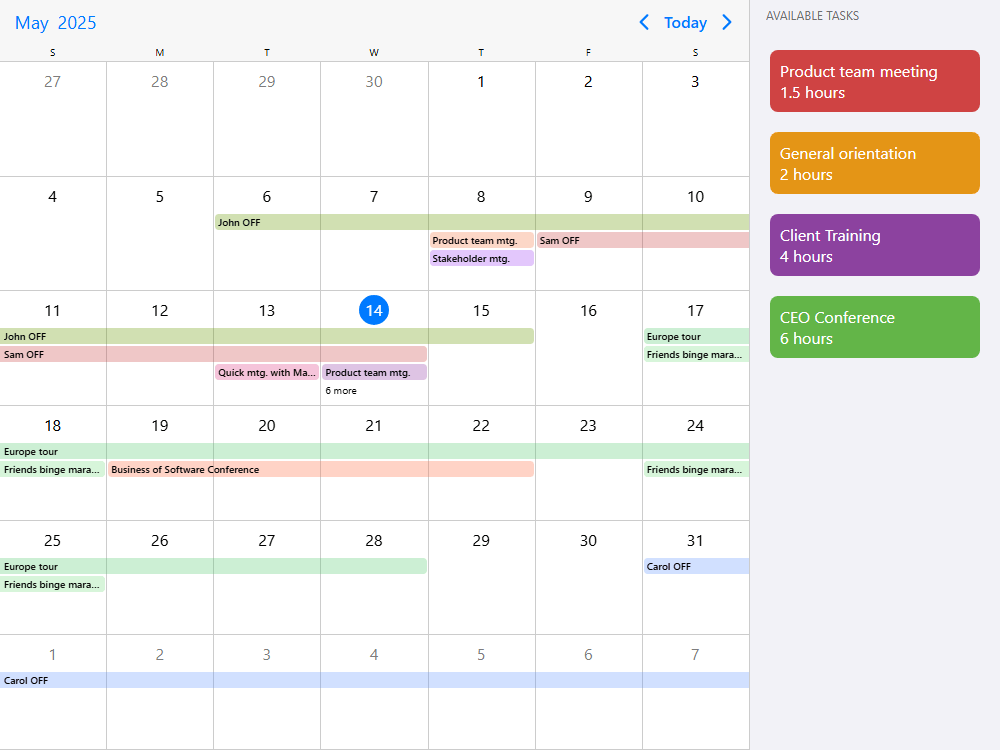1000x750 pixels.
Task: Select date May 26
Action: coord(159,541)
